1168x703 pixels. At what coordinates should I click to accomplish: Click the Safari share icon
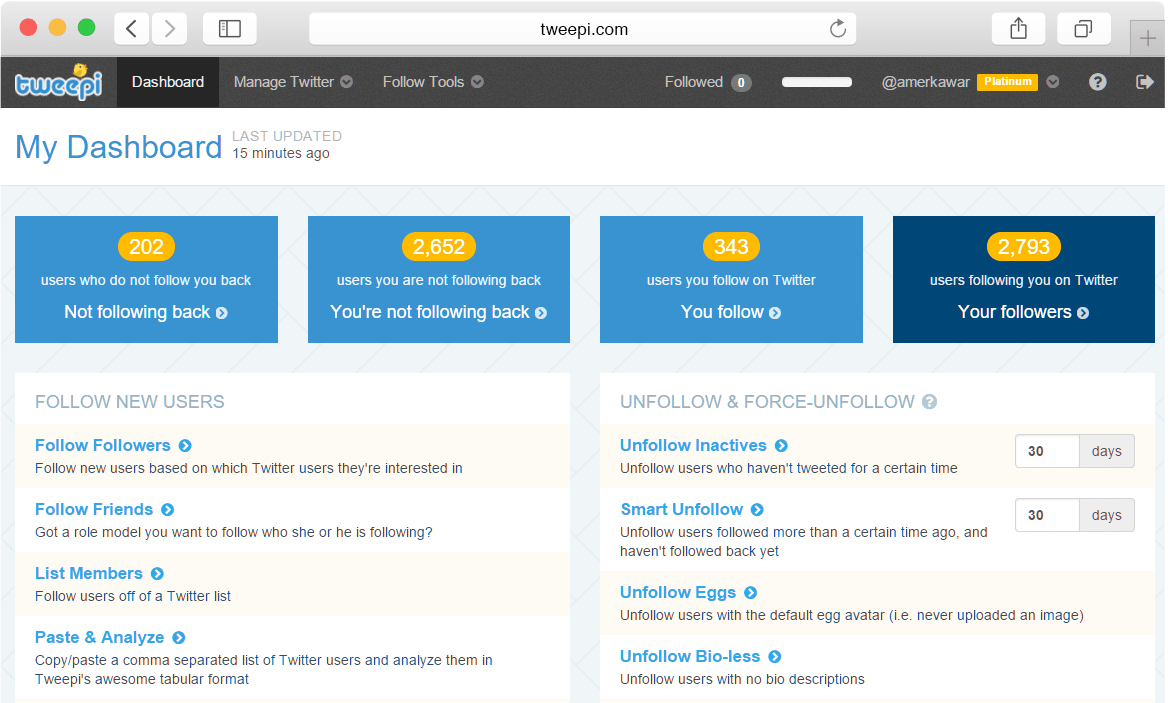pyautogui.click(x=1018, y=29)
